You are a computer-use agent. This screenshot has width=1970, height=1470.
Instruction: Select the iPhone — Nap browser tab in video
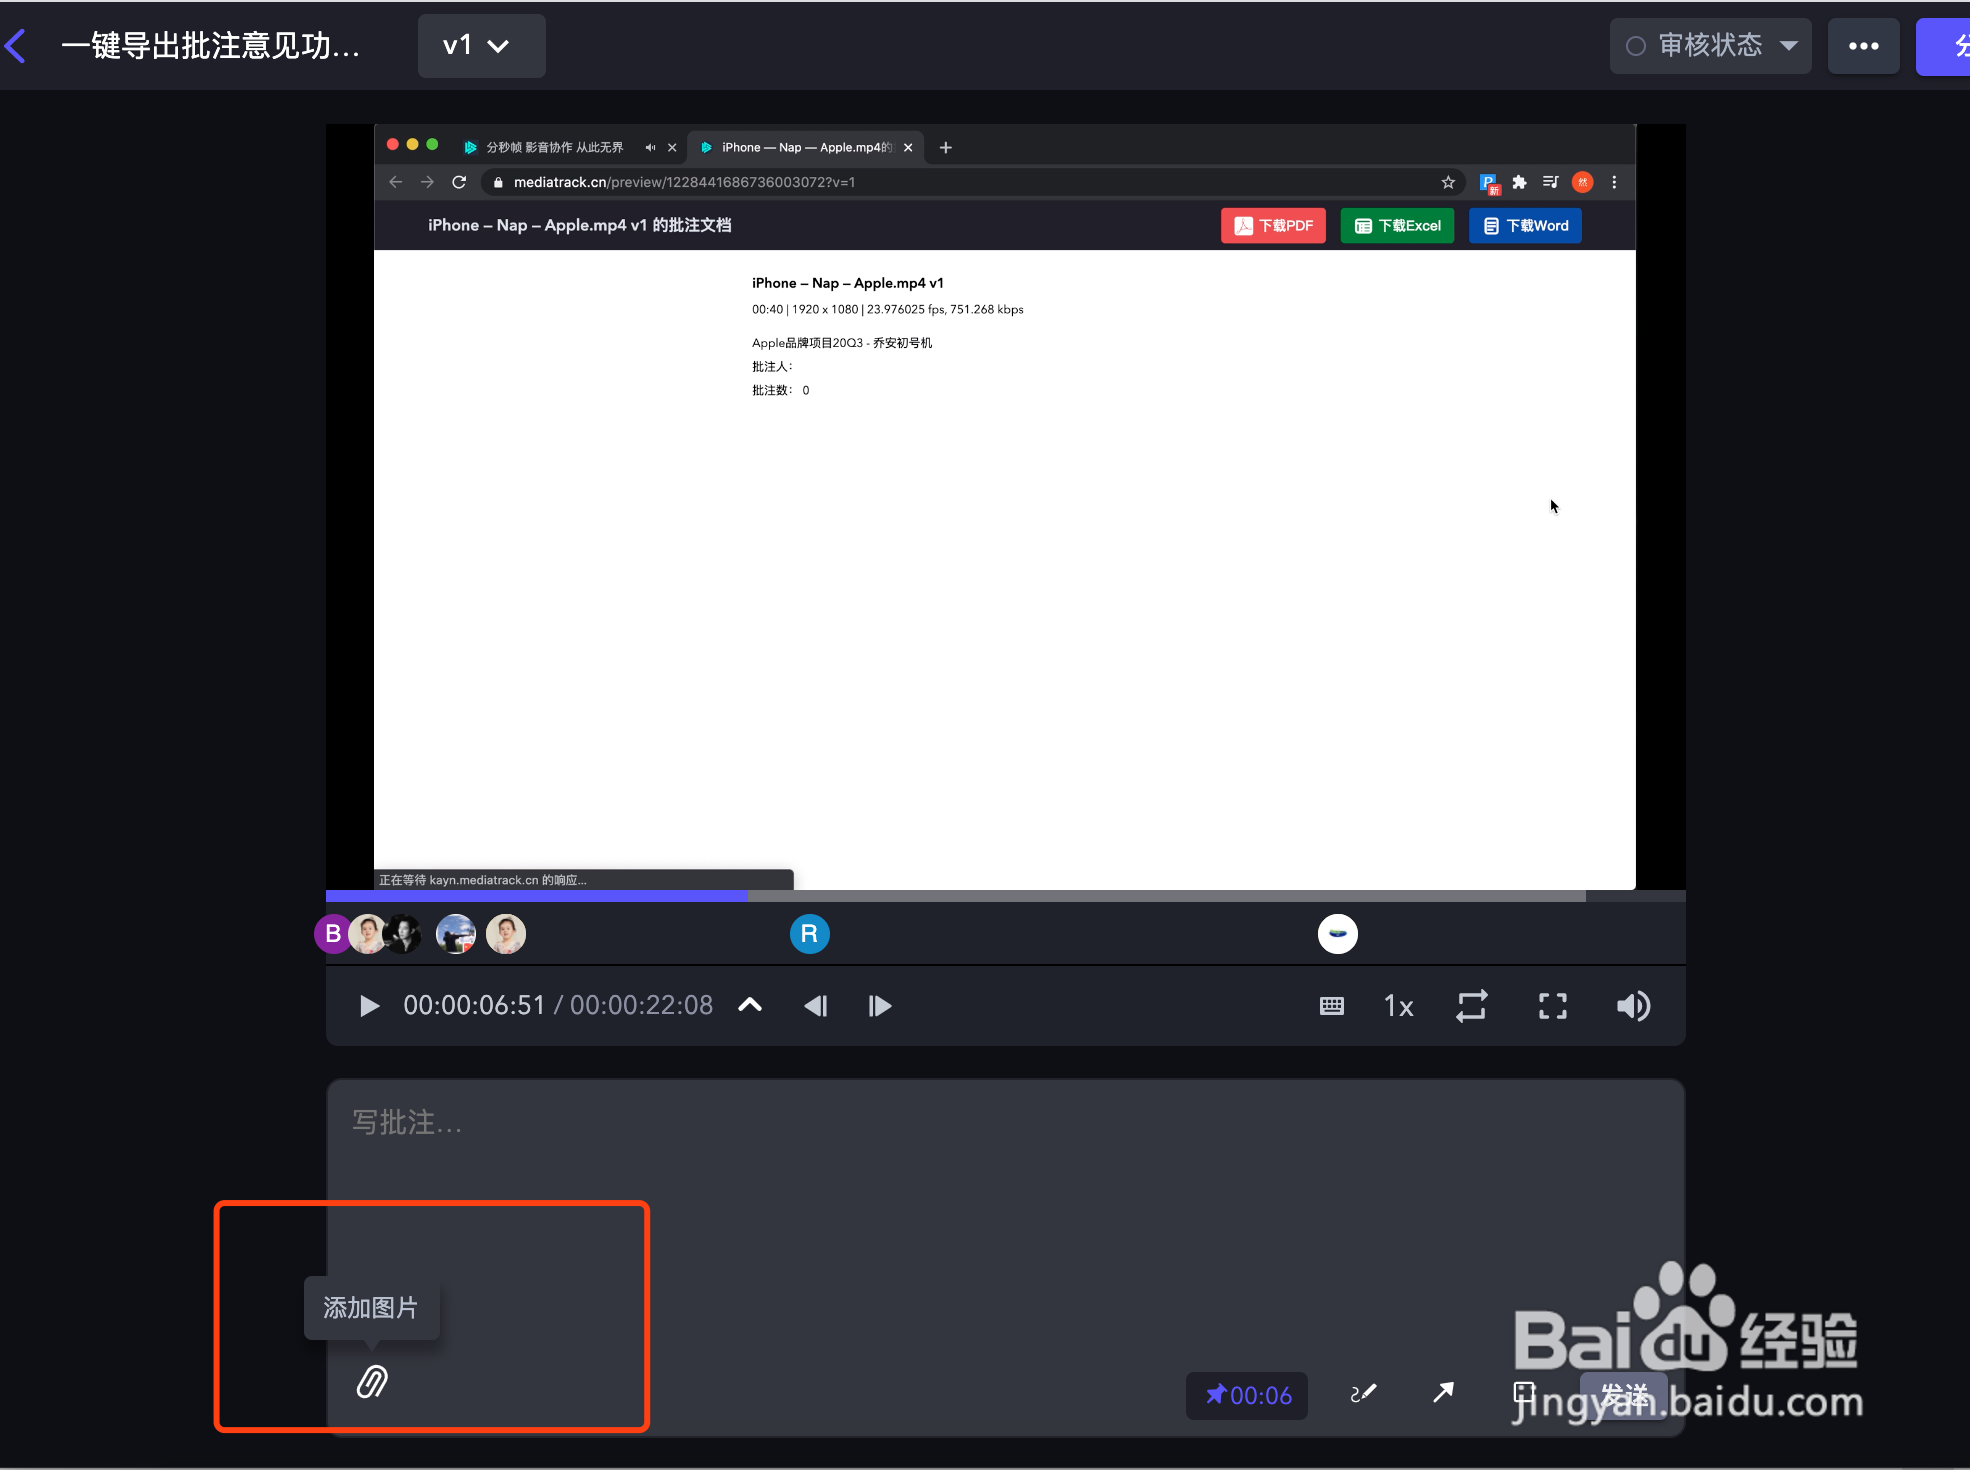[805, 147]
